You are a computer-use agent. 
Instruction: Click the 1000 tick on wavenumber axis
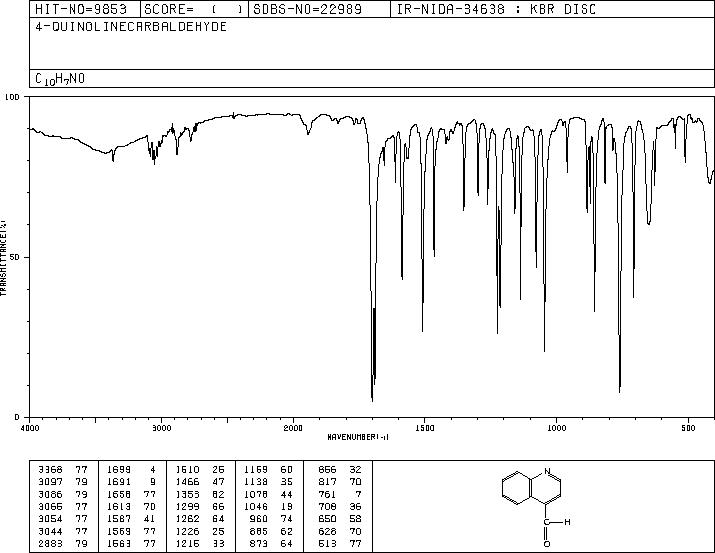click(556, 428)
